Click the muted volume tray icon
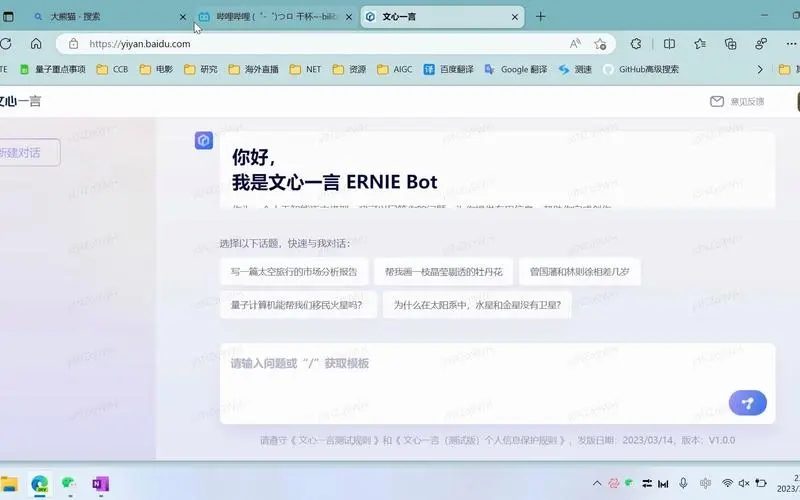800x500 pixels. 744,483
